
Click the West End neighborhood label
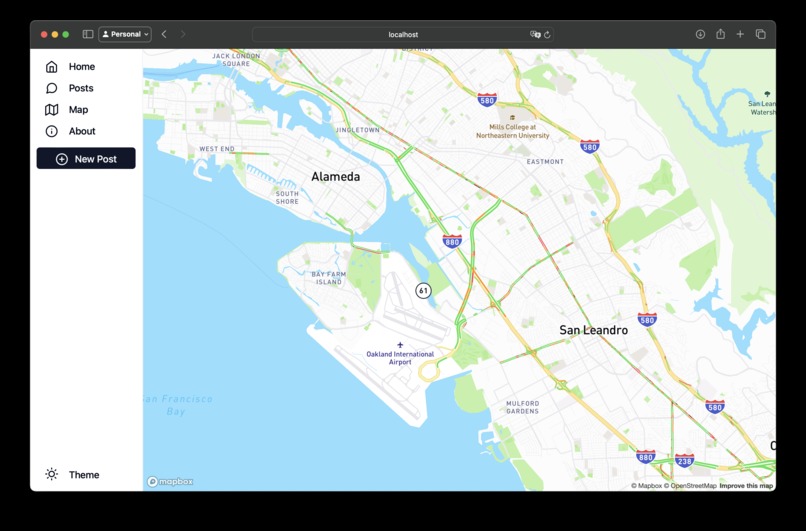point(217,149)
